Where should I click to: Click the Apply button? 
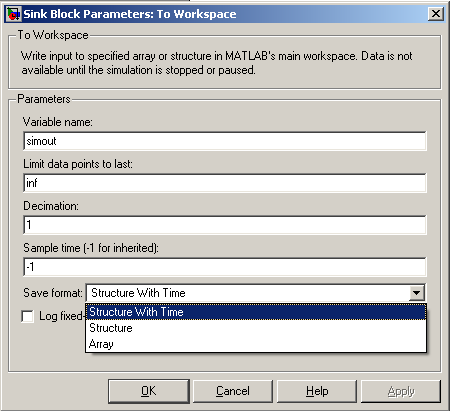click(401, 391)
